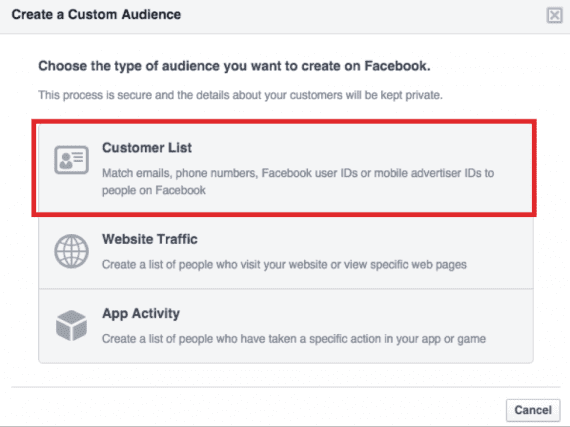Select the Website Traffic heading
This screenshot has width=570, height=427.
(x=149, y=239)
